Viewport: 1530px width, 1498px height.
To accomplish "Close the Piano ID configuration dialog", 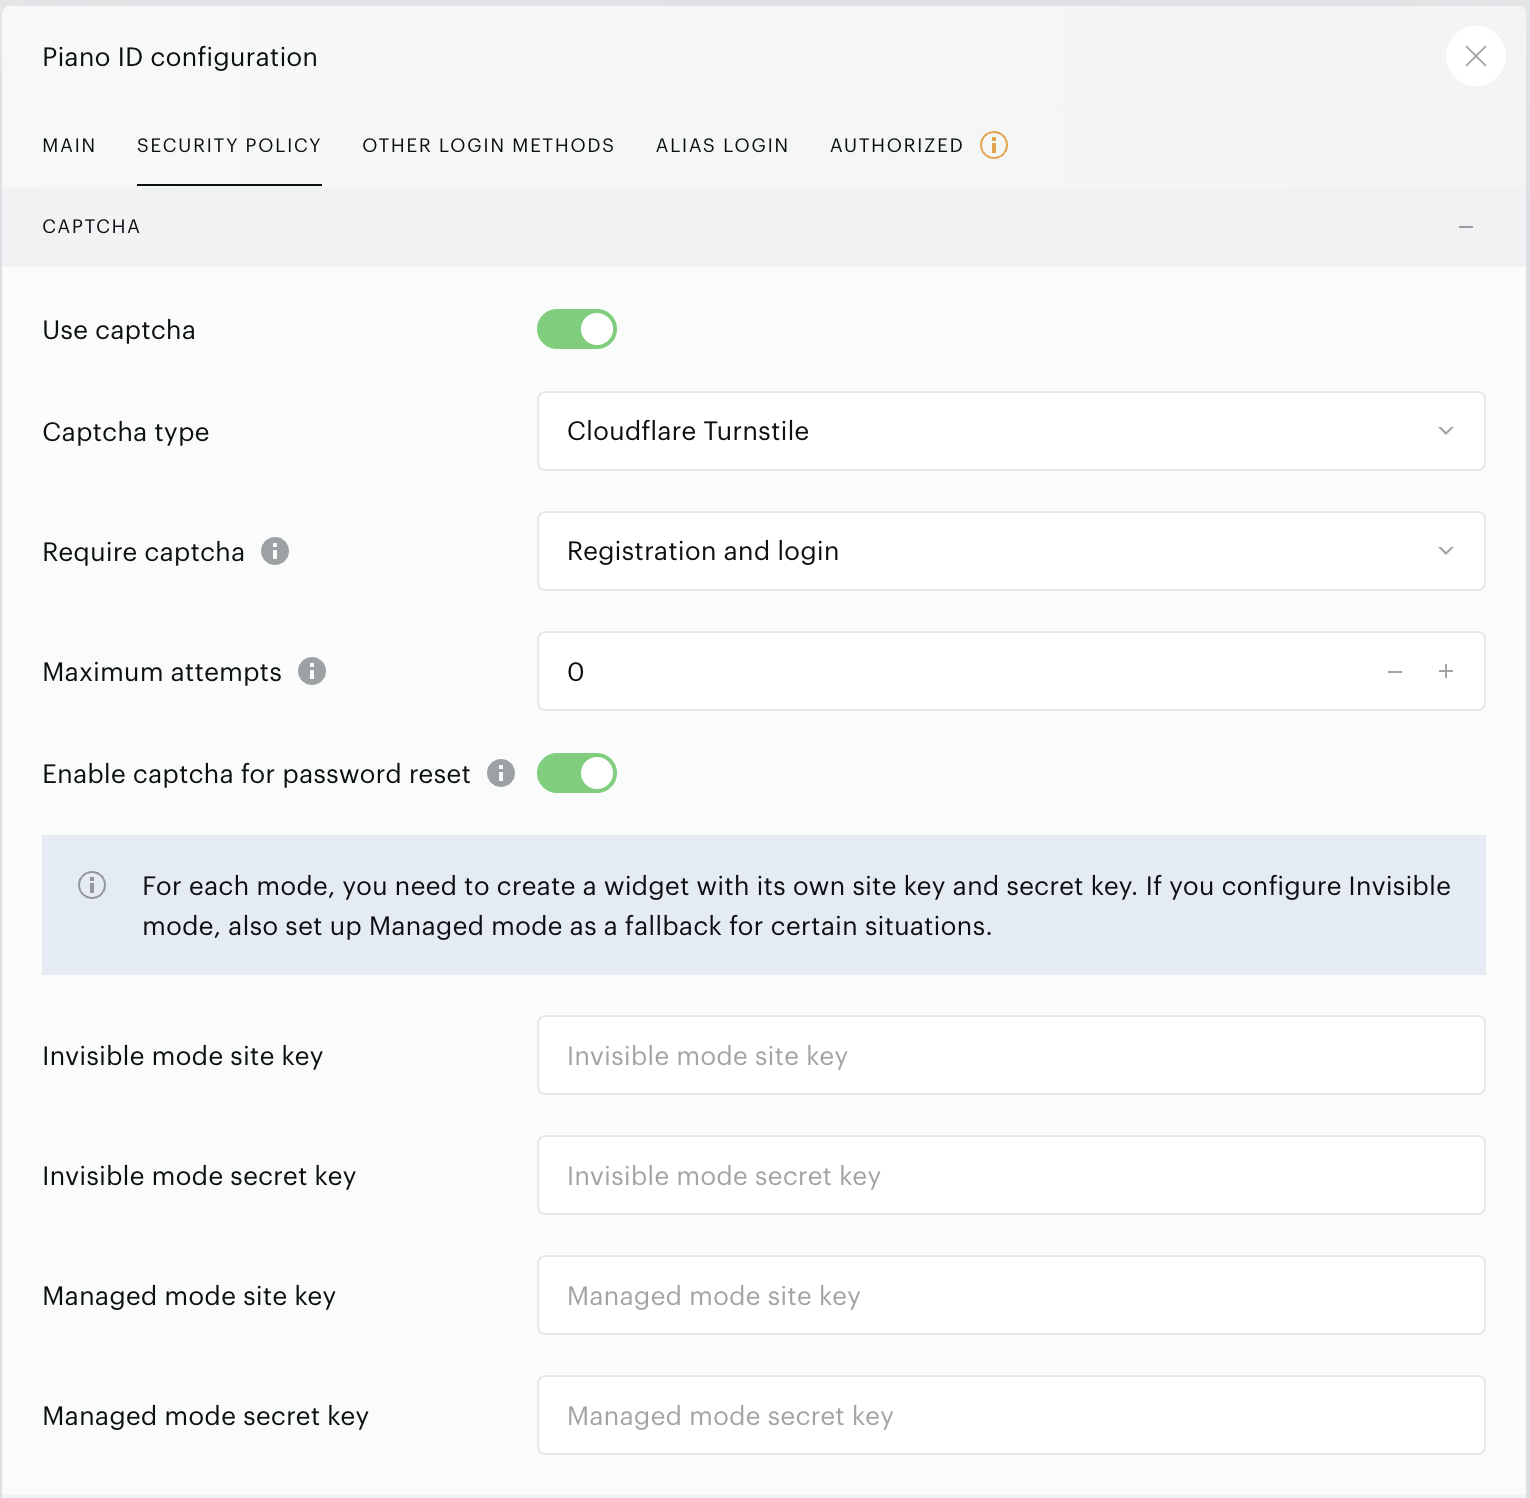I will pyautogui.click(x=1476, y=56).
